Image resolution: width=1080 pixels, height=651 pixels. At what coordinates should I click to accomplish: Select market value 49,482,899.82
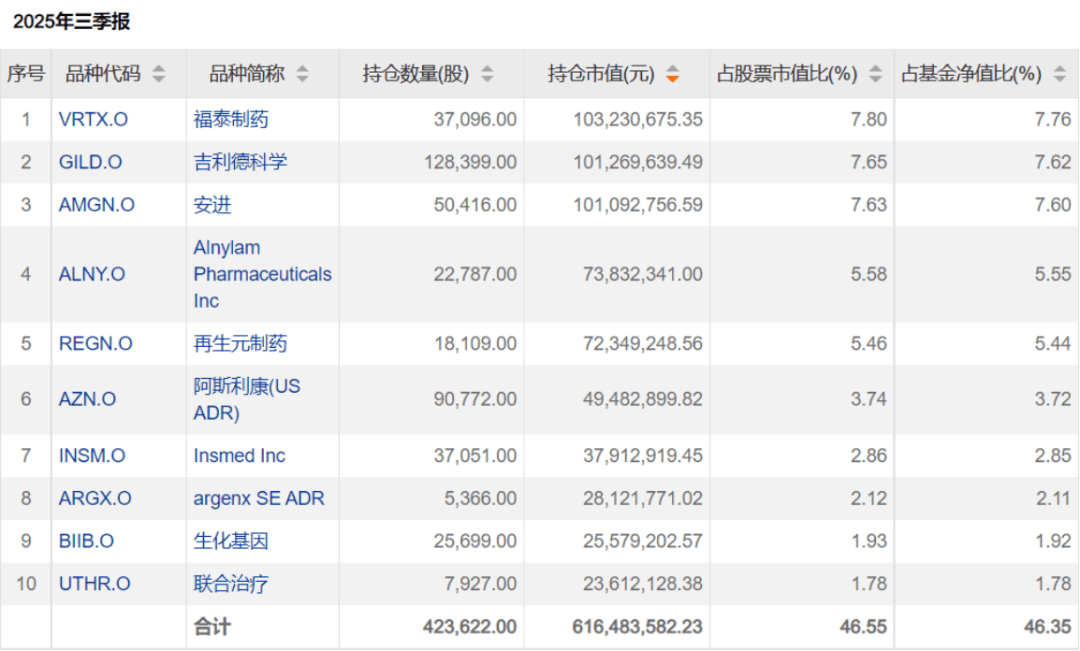click(x=643, y=400)
